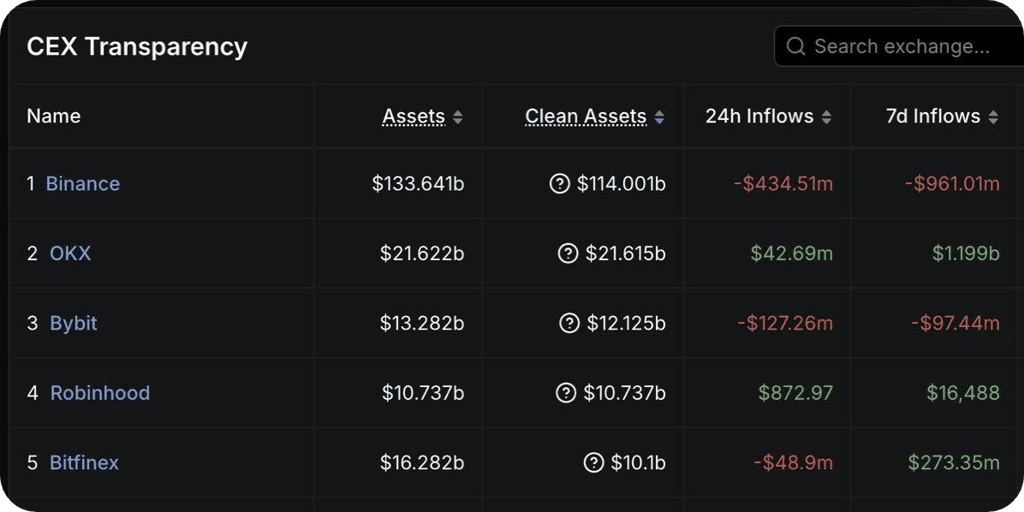
Task: Sort table using Clean Assets sort arrows
Action: 660,117
